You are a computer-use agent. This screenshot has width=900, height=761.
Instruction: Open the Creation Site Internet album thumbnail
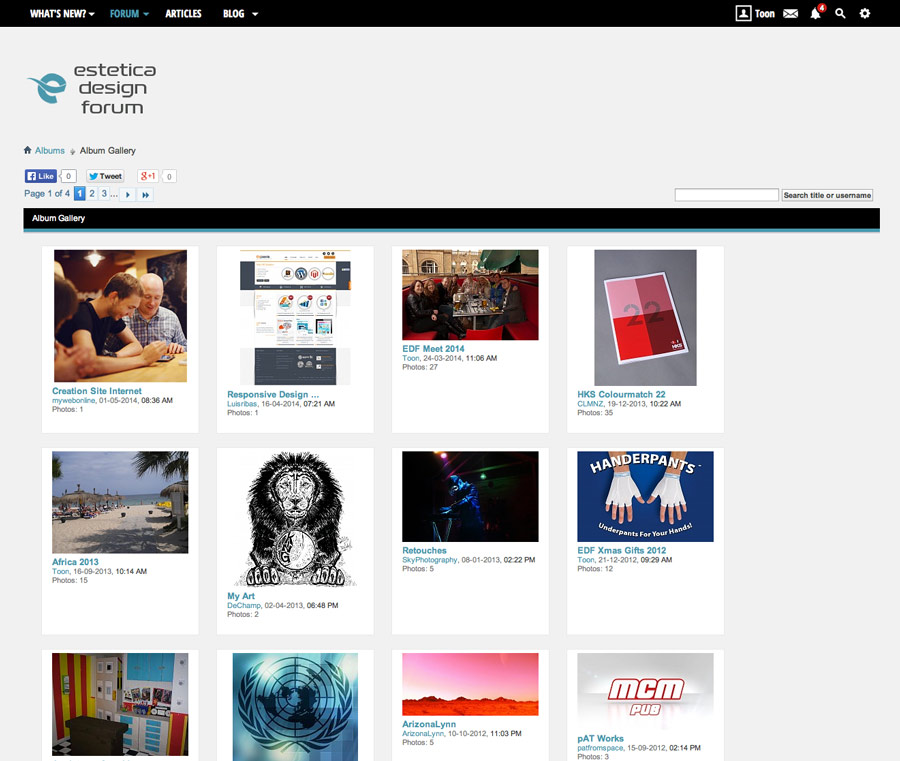[121, 316]
